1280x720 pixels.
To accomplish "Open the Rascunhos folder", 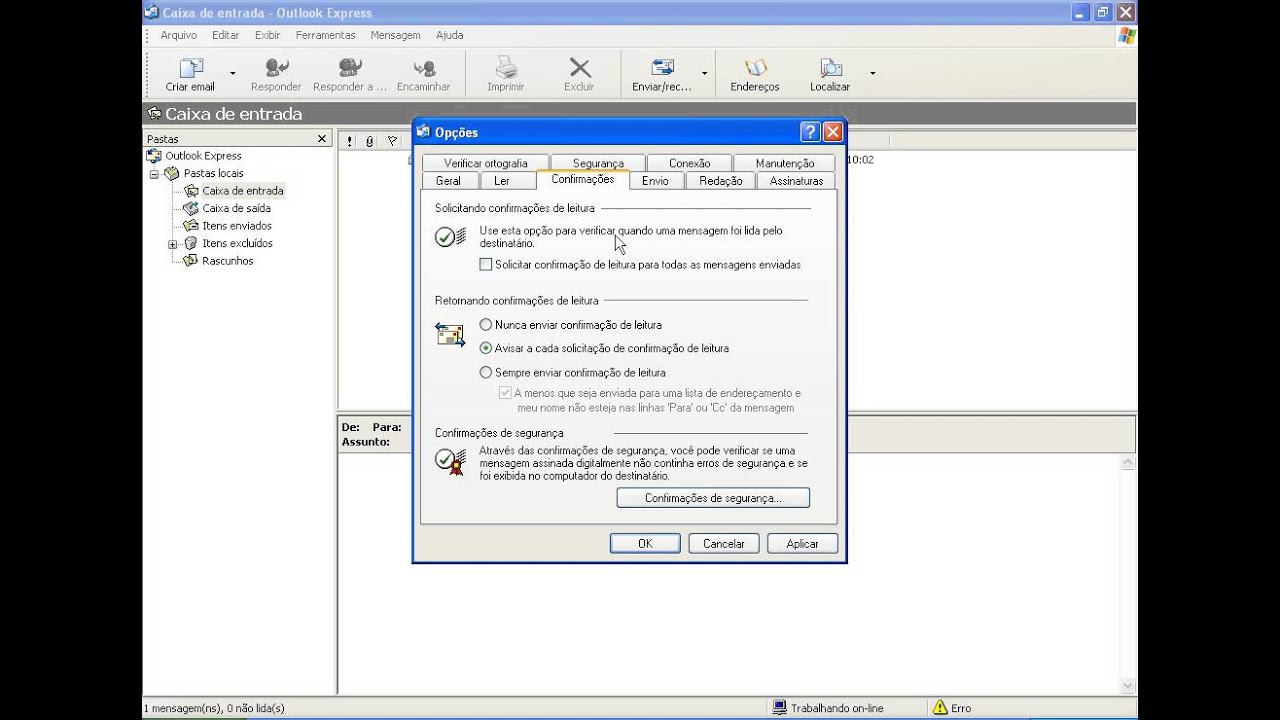I will point(227,261).
